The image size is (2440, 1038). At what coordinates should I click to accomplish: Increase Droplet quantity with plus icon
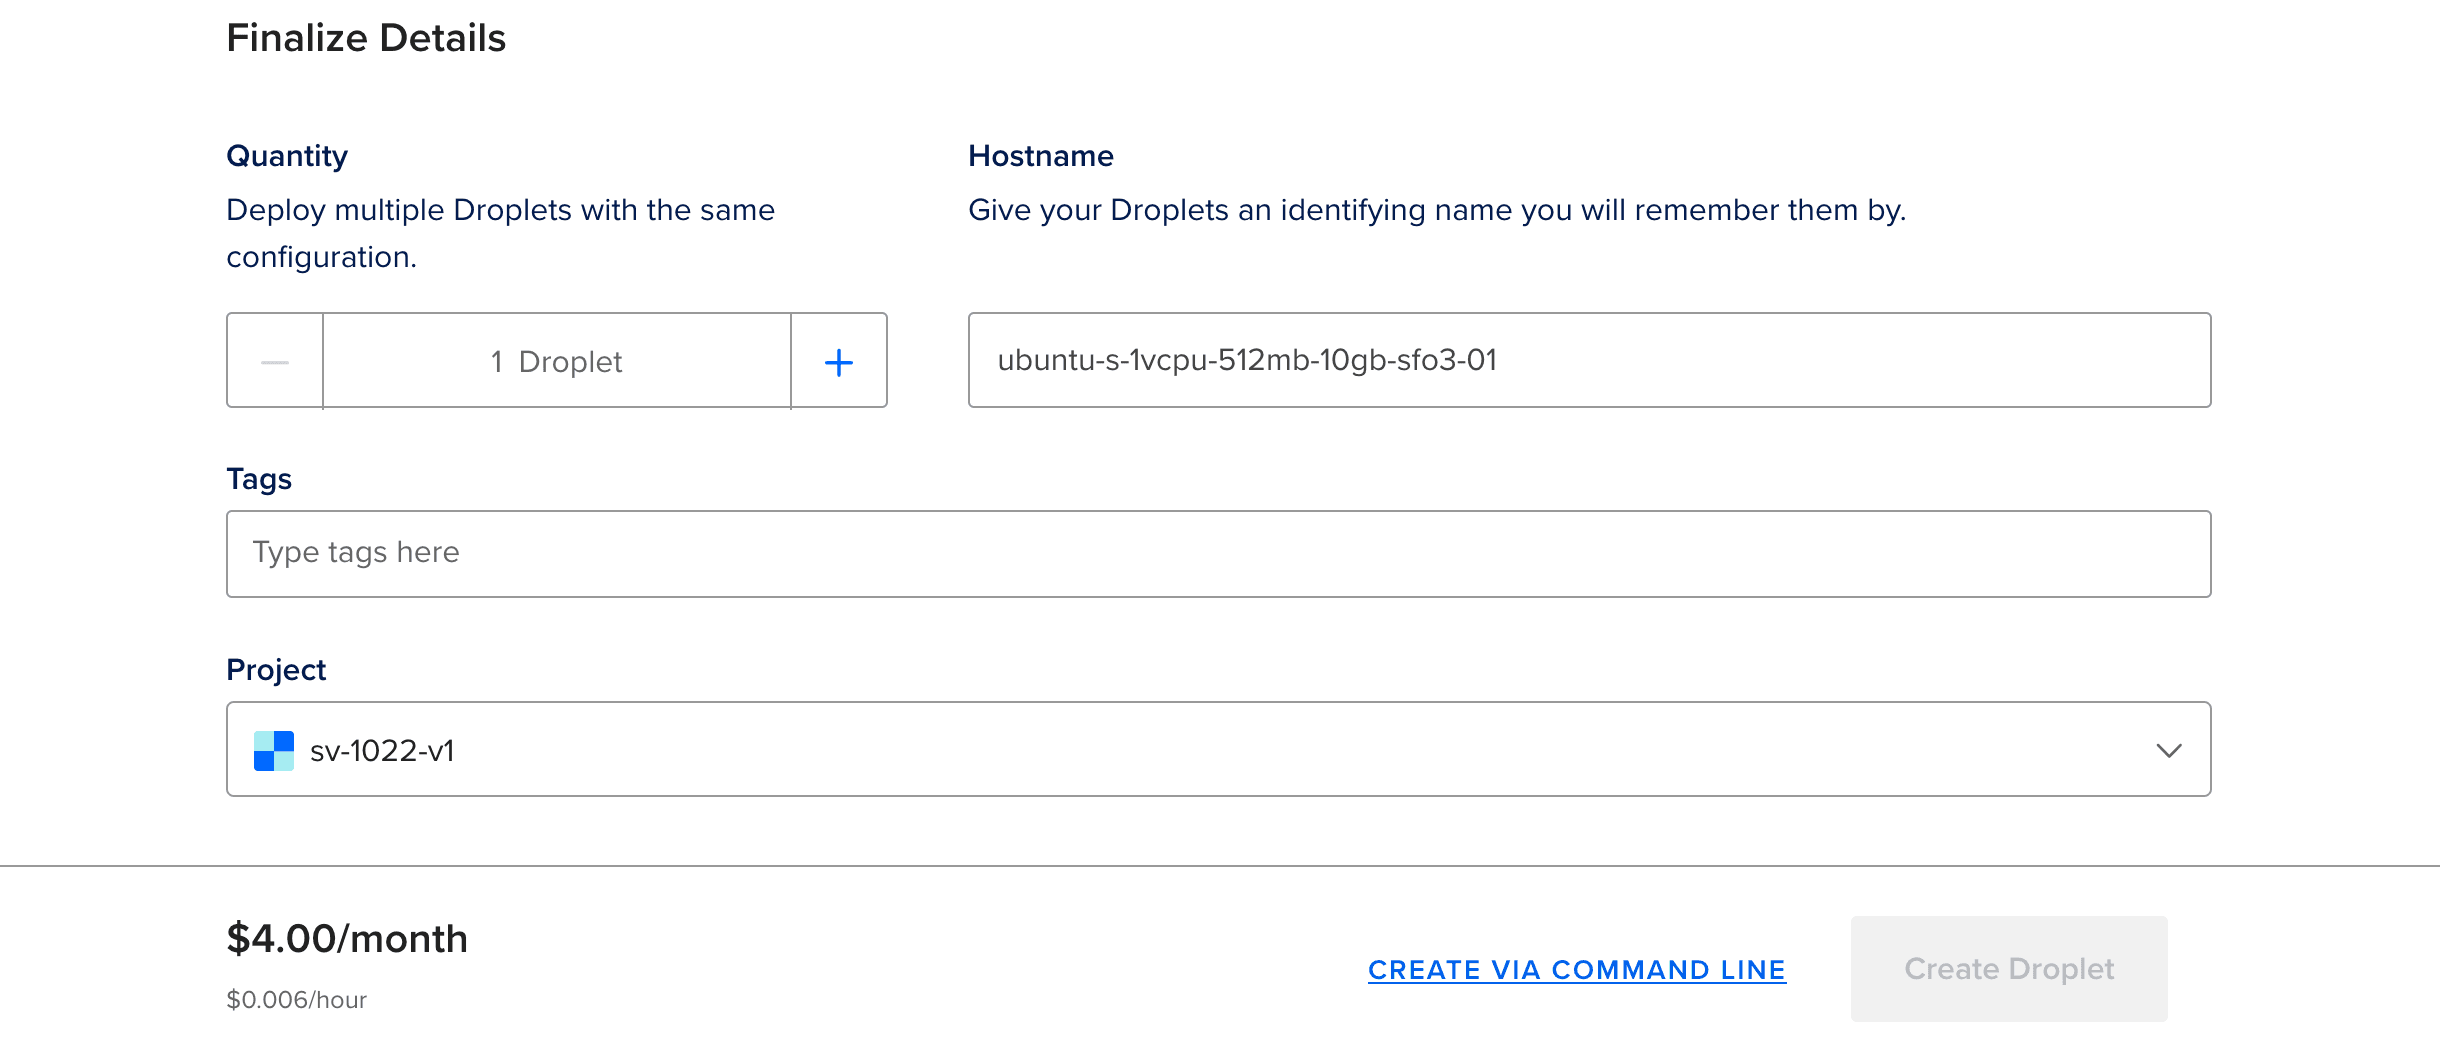tap(839, 361)
